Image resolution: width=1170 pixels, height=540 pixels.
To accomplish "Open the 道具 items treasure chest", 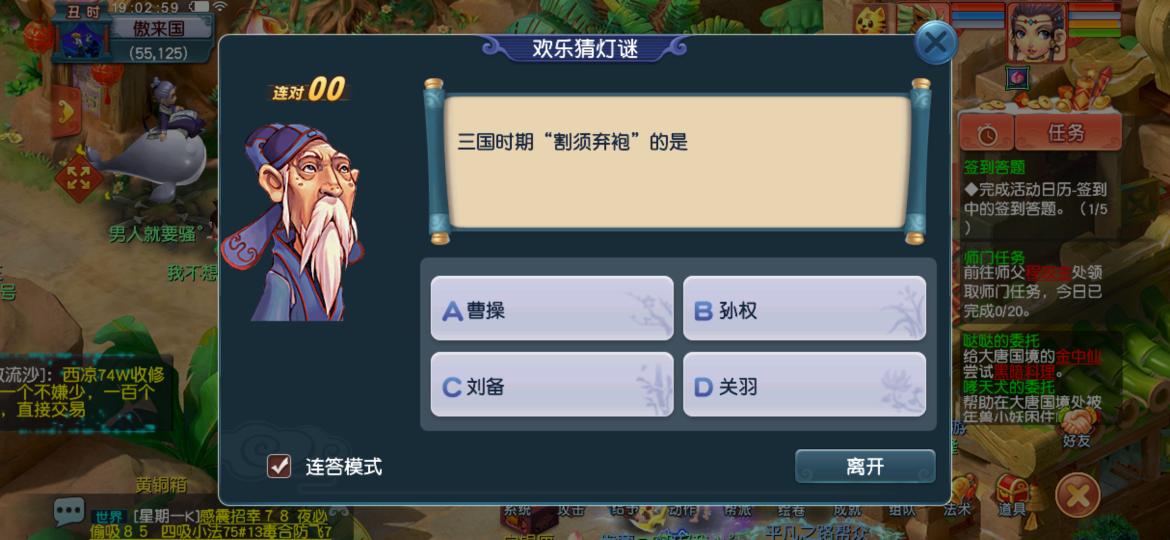I will (x=1013, y=495).
